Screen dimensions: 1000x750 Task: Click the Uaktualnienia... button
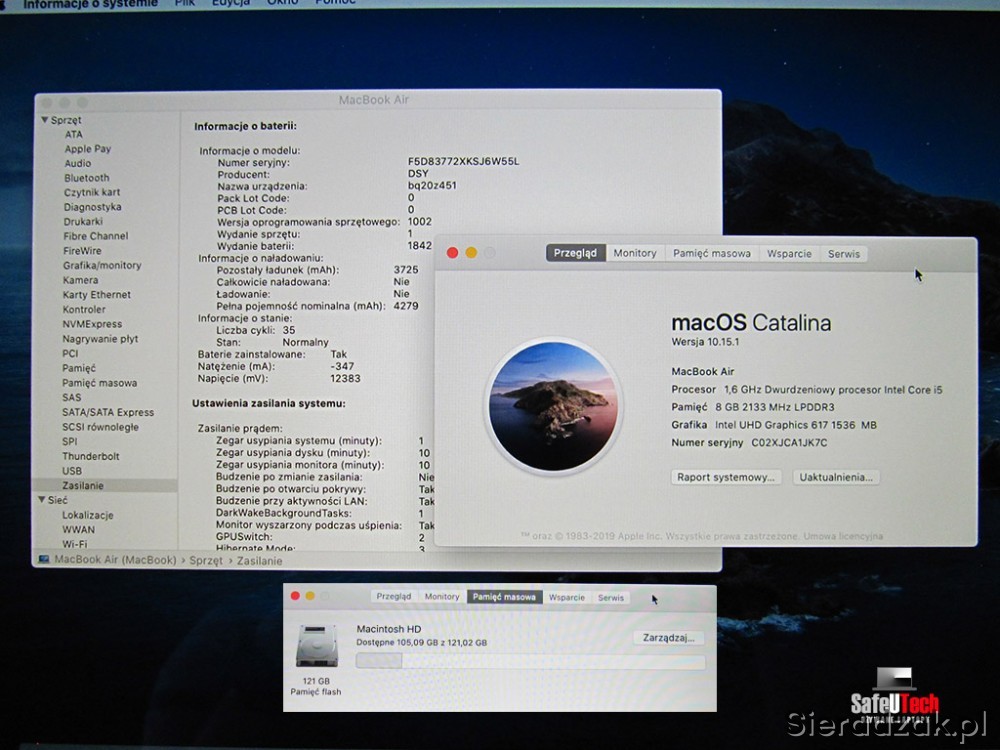836,477
